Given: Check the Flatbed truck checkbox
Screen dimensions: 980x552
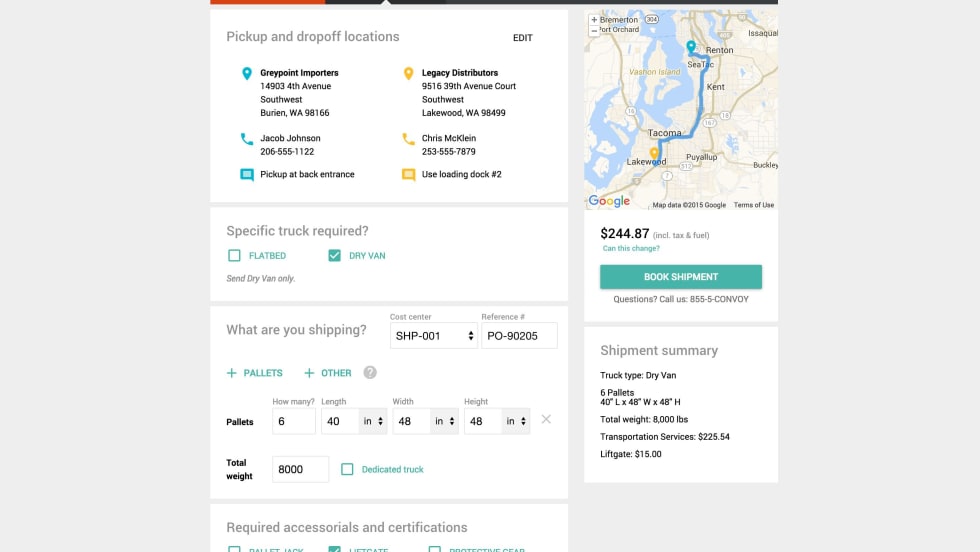Looking at the screenshot, I should (x=235, y=256).
